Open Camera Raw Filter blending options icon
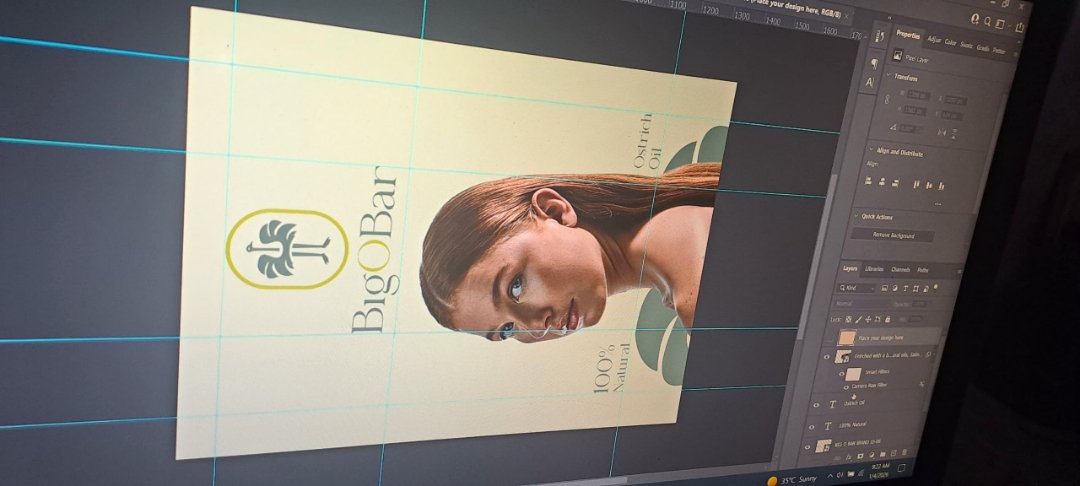This screenshot has width=1080, height=486. click(922, 383)
